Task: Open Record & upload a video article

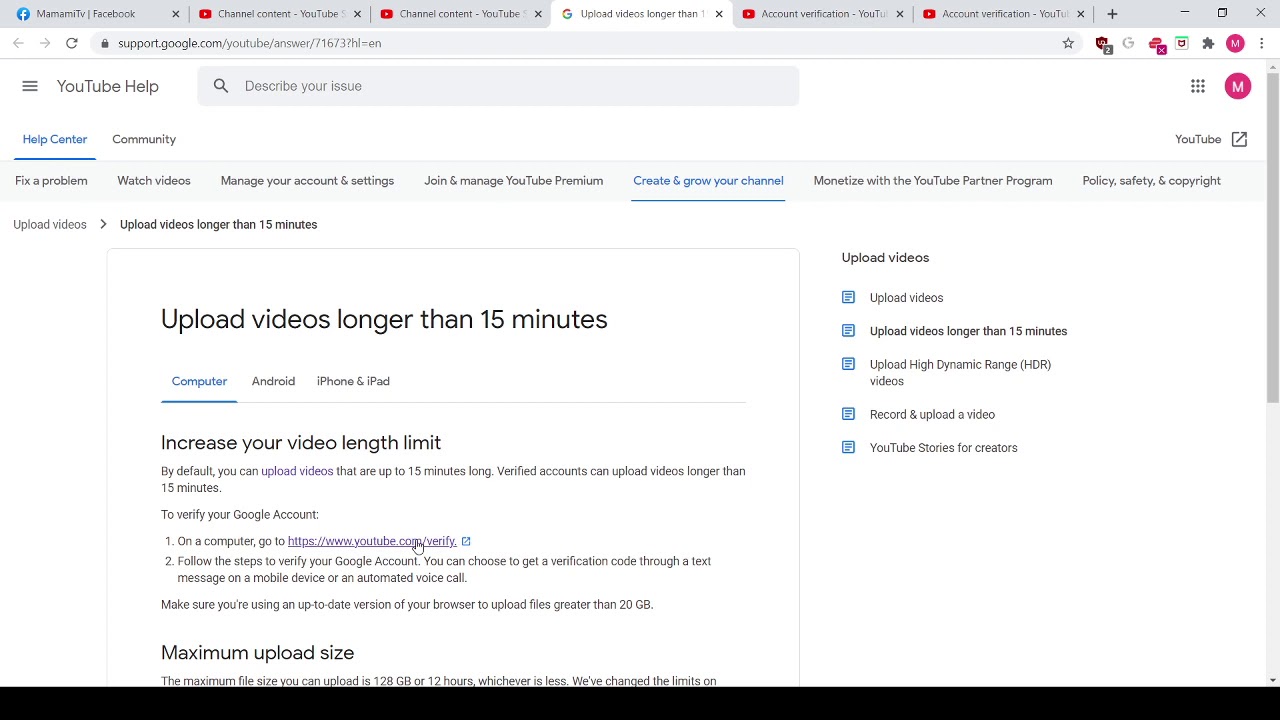Action: click(x=932, y=414)
